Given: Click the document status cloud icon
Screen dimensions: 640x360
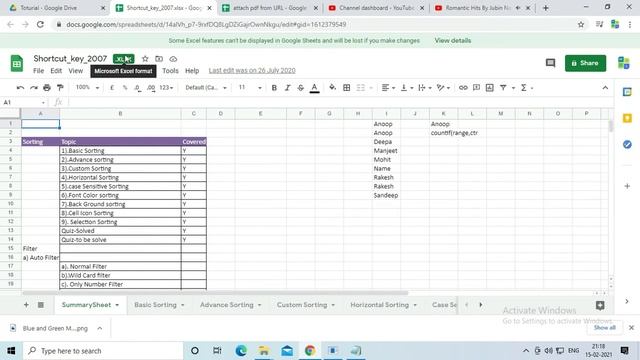Looking at the screenshot, I should tap(173, 59).
